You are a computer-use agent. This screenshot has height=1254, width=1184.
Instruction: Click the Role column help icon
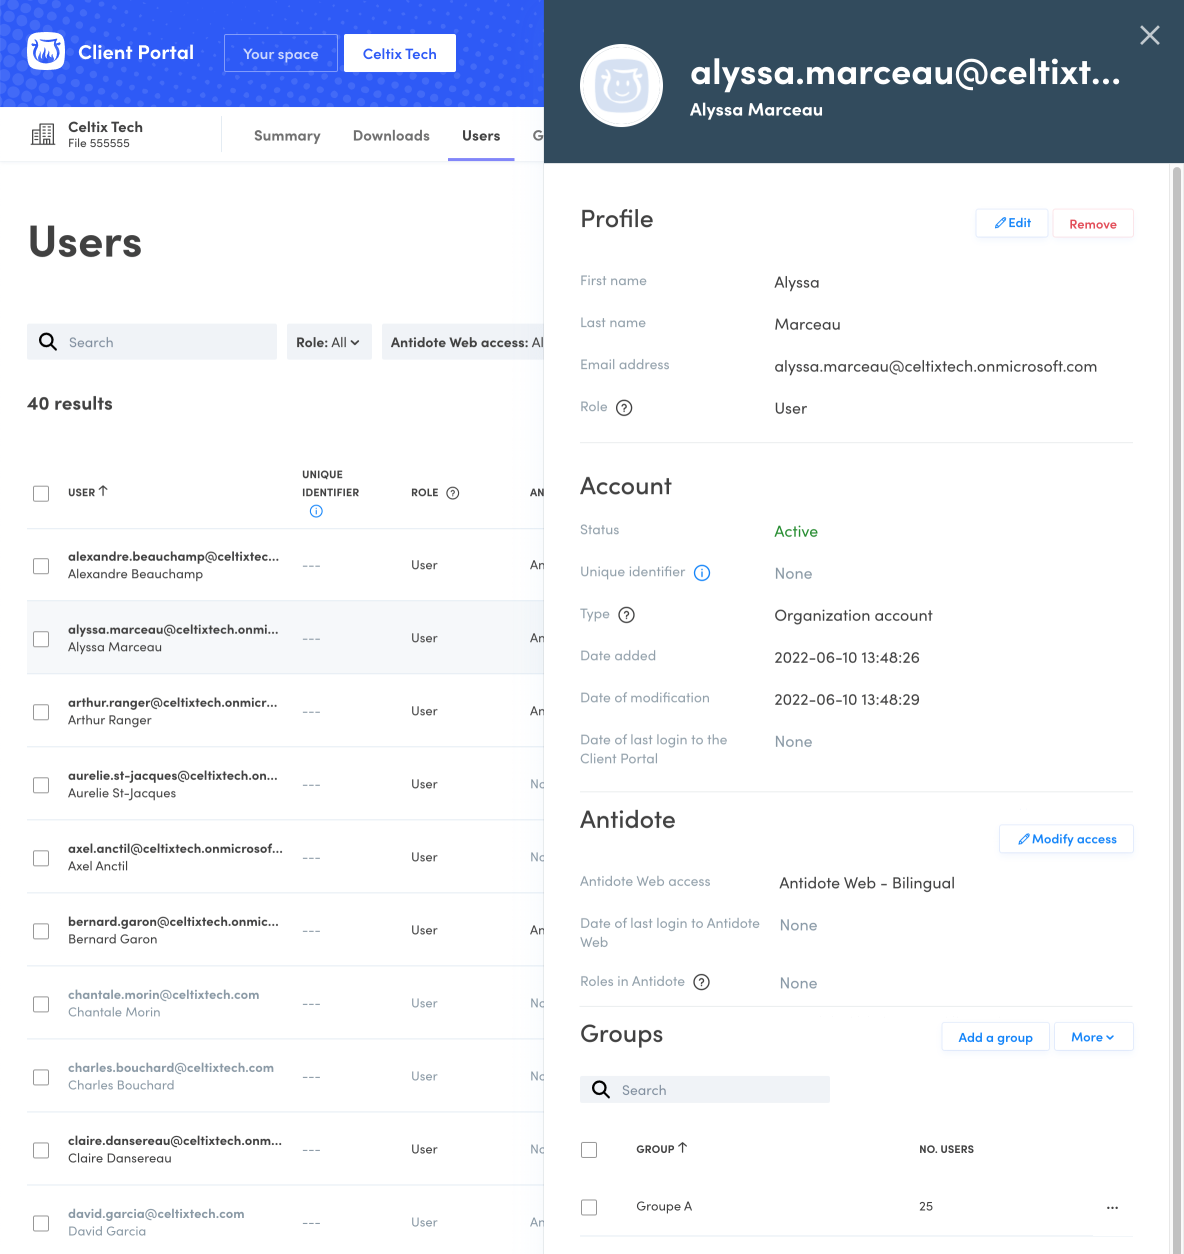(453, 493)
